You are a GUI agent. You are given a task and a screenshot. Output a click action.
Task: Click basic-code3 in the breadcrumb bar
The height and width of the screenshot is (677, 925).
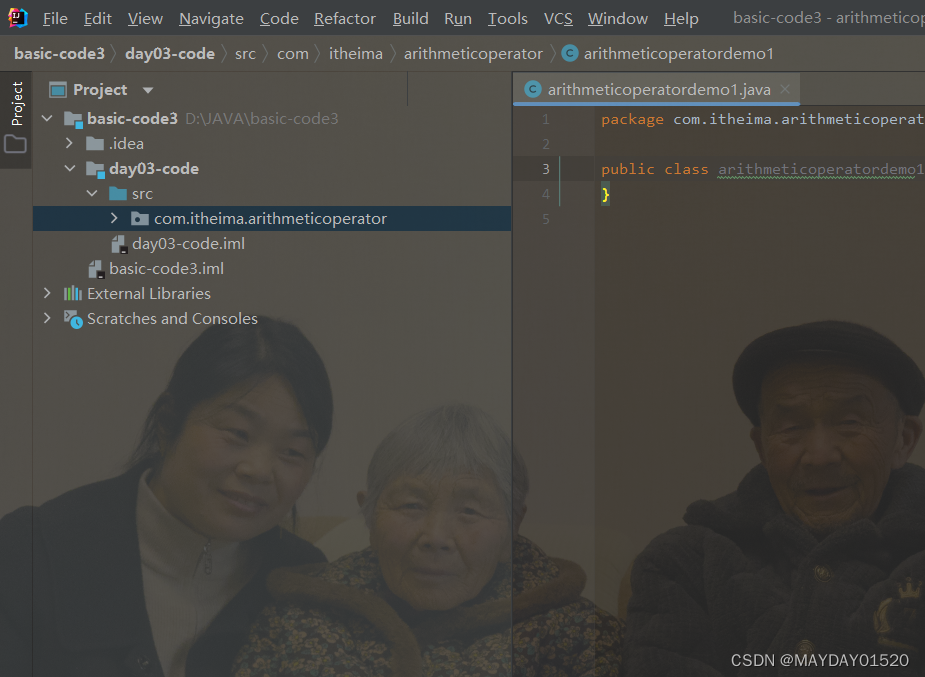pos(59,54)
